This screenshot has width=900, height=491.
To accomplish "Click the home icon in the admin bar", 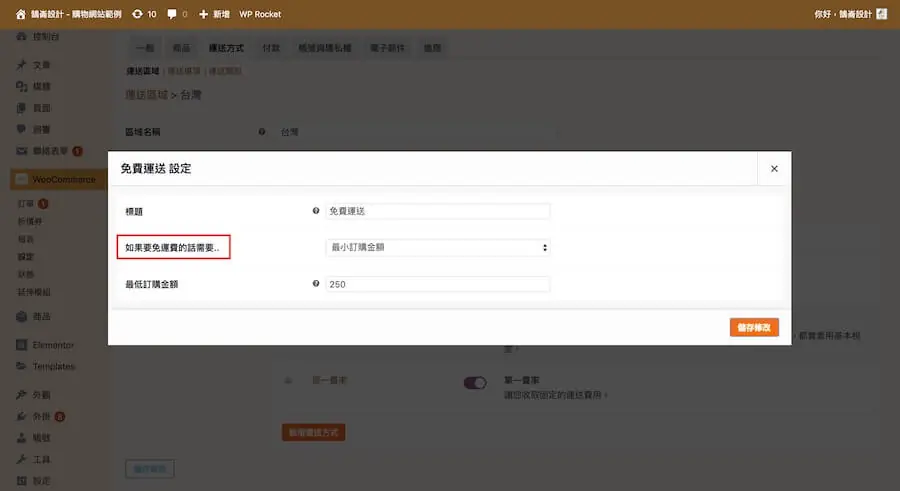I will coord(21,14).
